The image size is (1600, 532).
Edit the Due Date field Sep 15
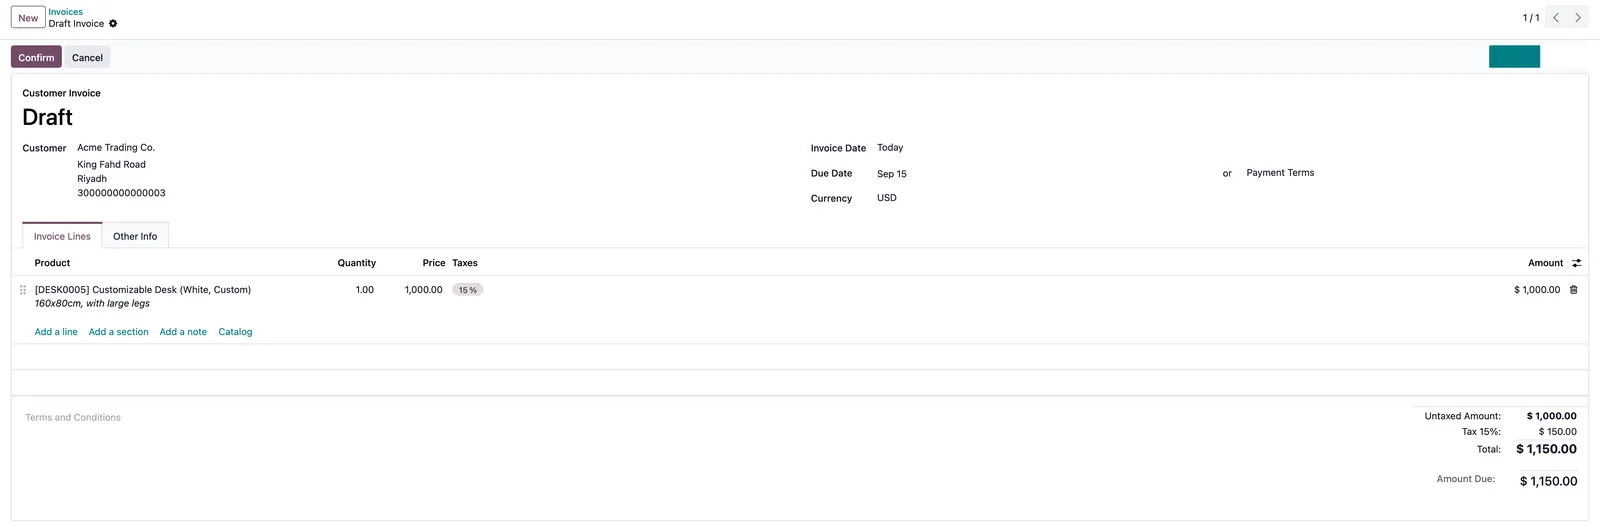tap(892, 174)
